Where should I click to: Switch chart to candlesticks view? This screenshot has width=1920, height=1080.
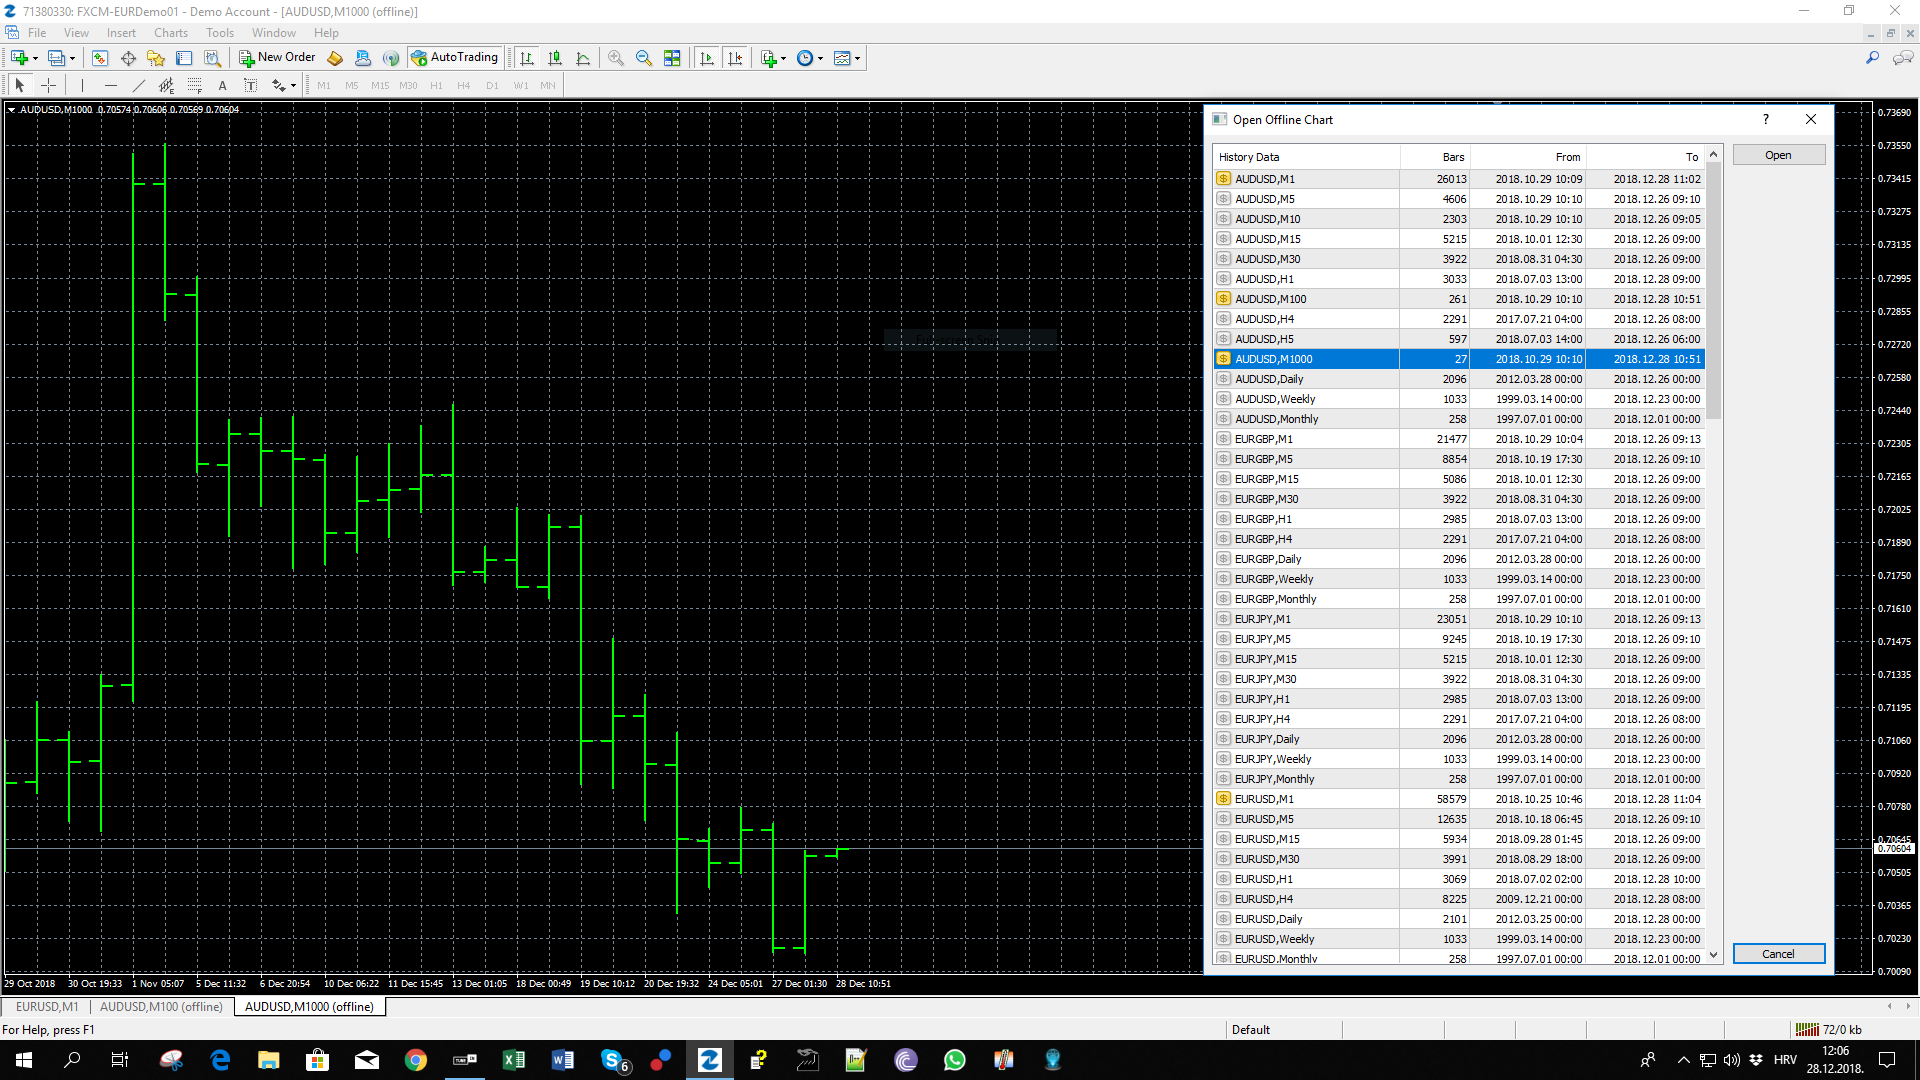(x=555, y=58)
